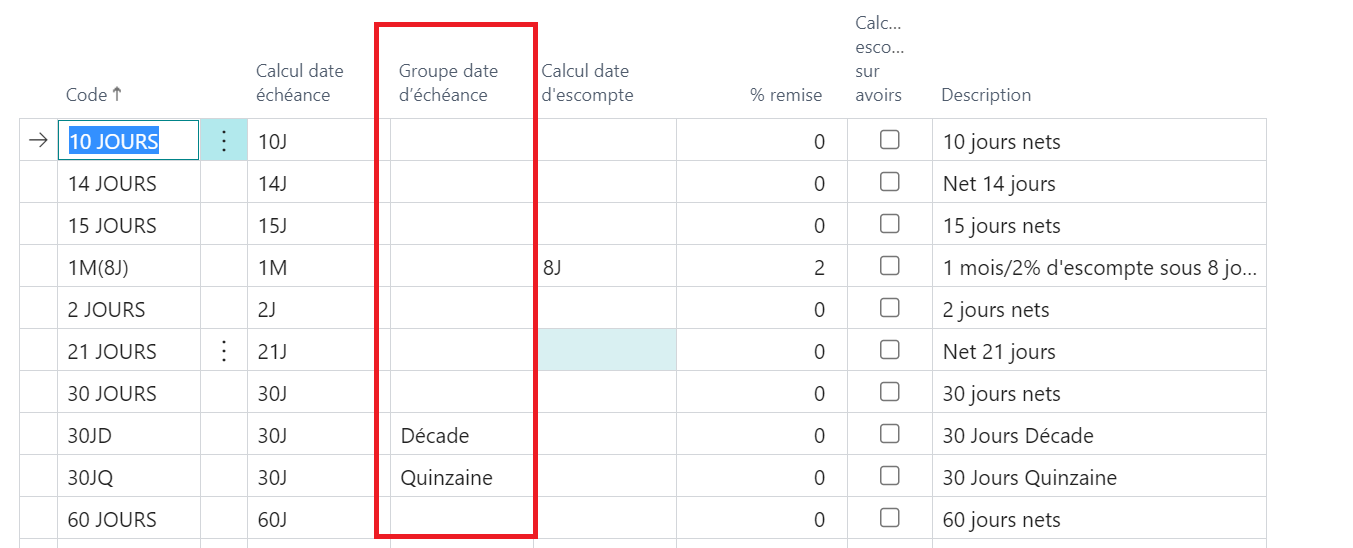The image size is (1353, 548).
Task: Toggle discount-on-credit-memos checkbox for 10 JOURS
Action: (x=889, y=140)
